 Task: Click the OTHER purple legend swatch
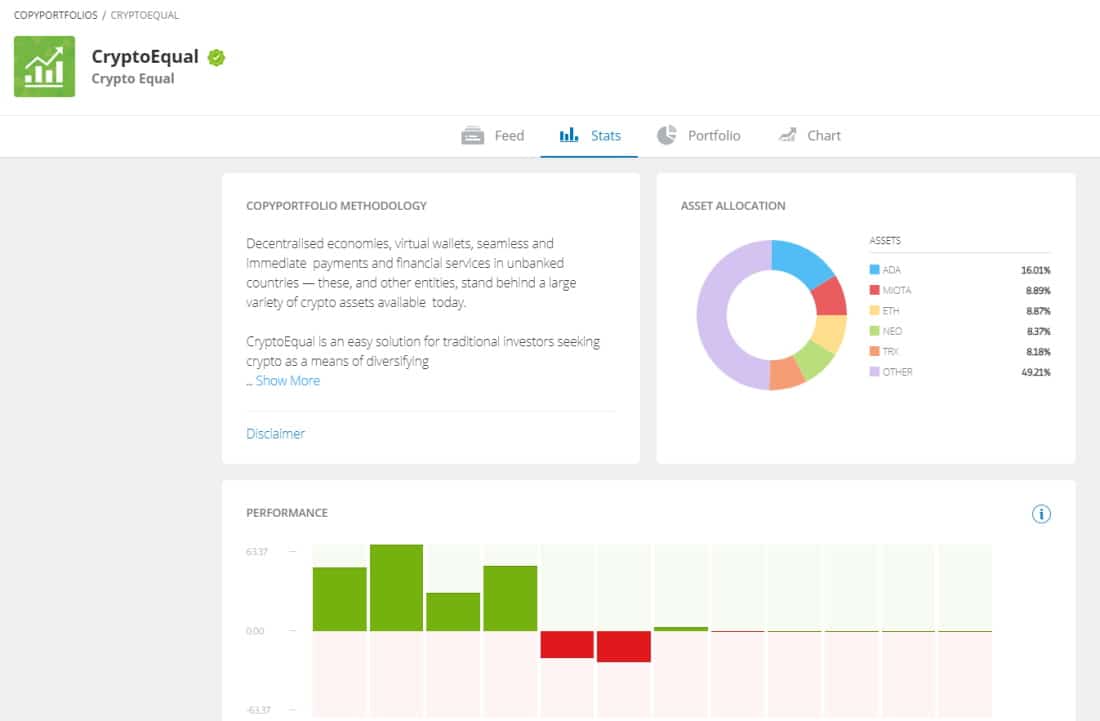(x=874, y=371)
